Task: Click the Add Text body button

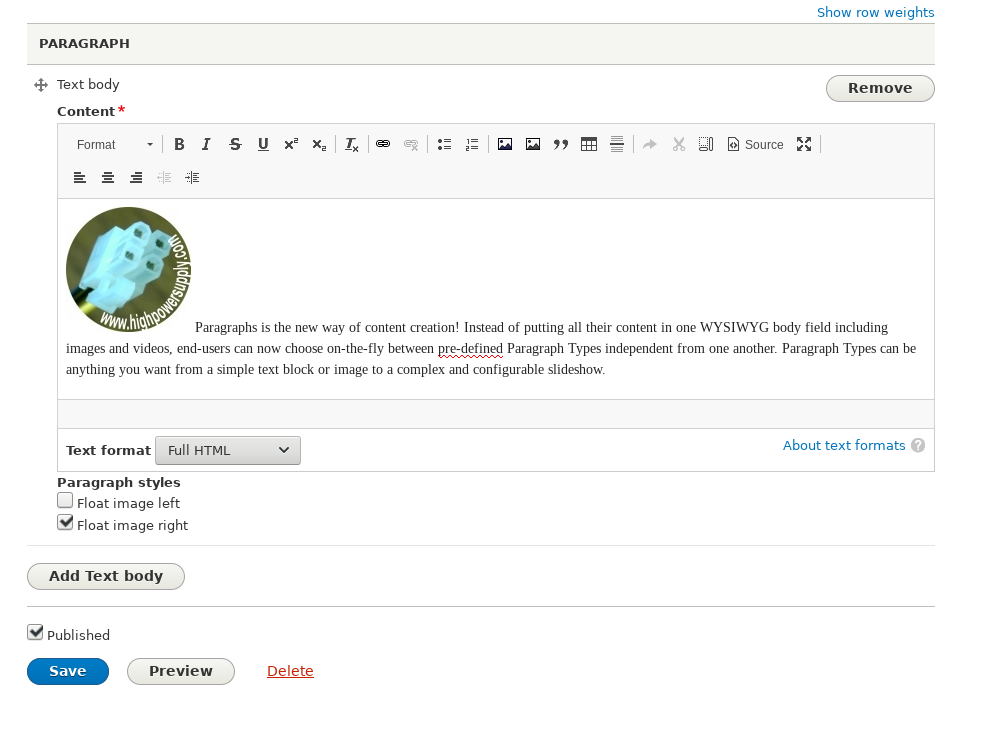Action: 106,576
